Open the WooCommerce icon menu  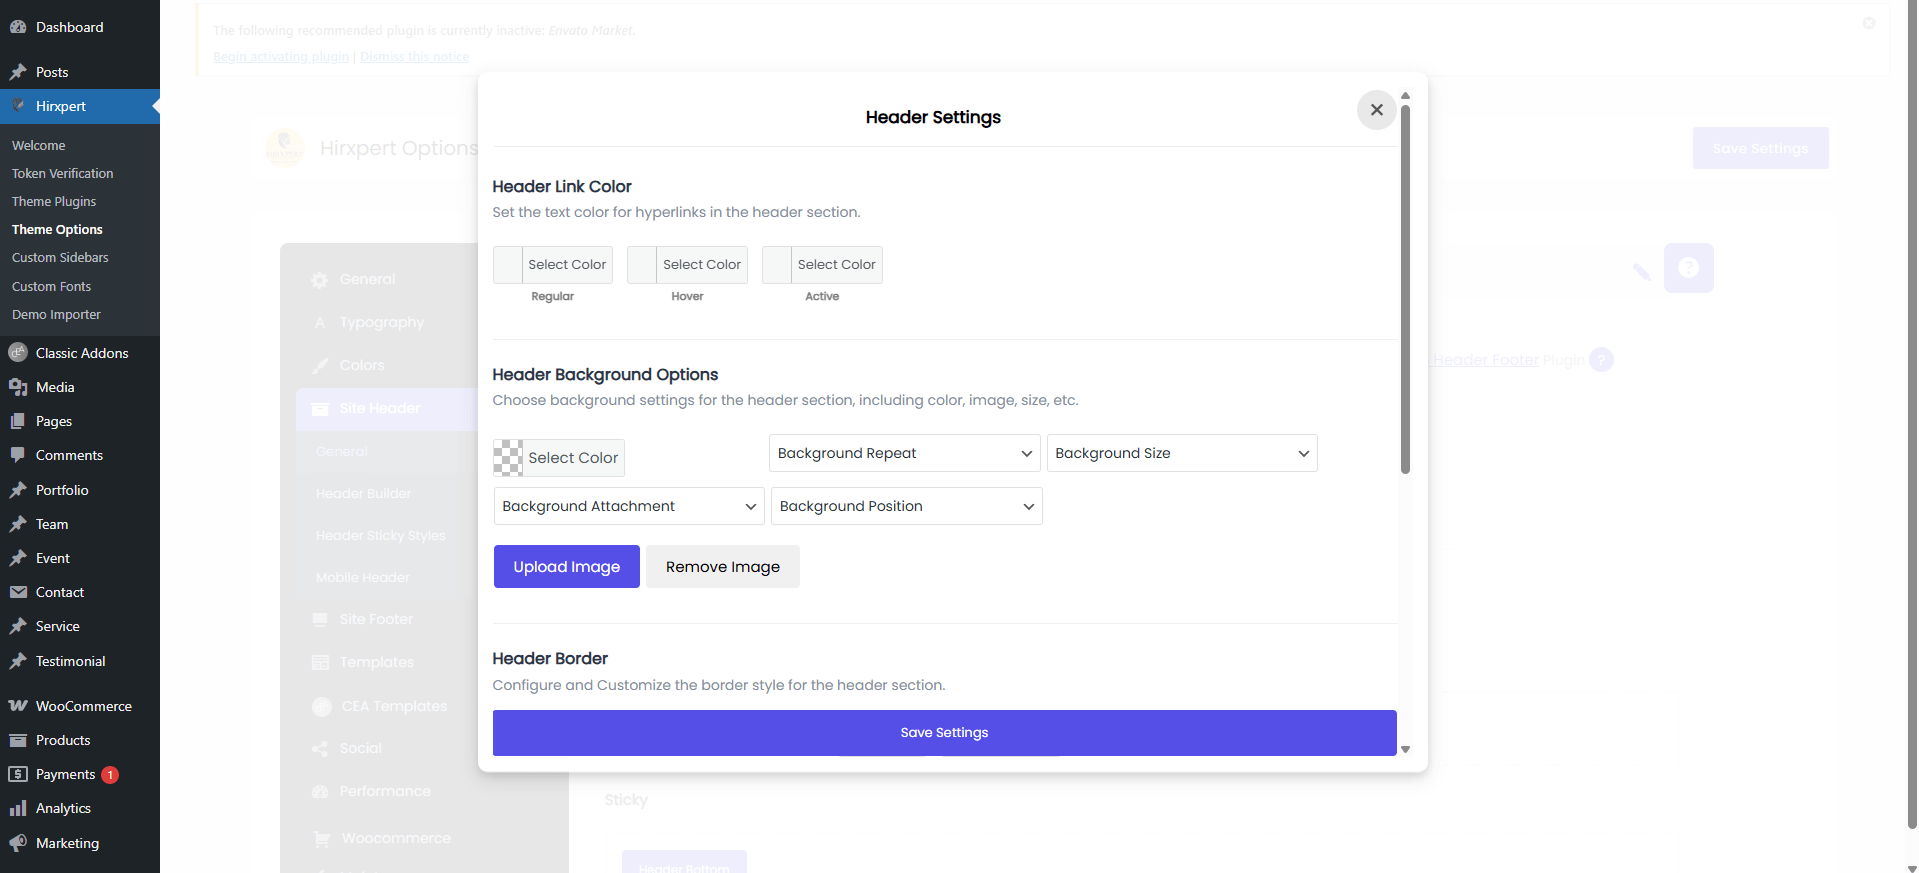18,706
